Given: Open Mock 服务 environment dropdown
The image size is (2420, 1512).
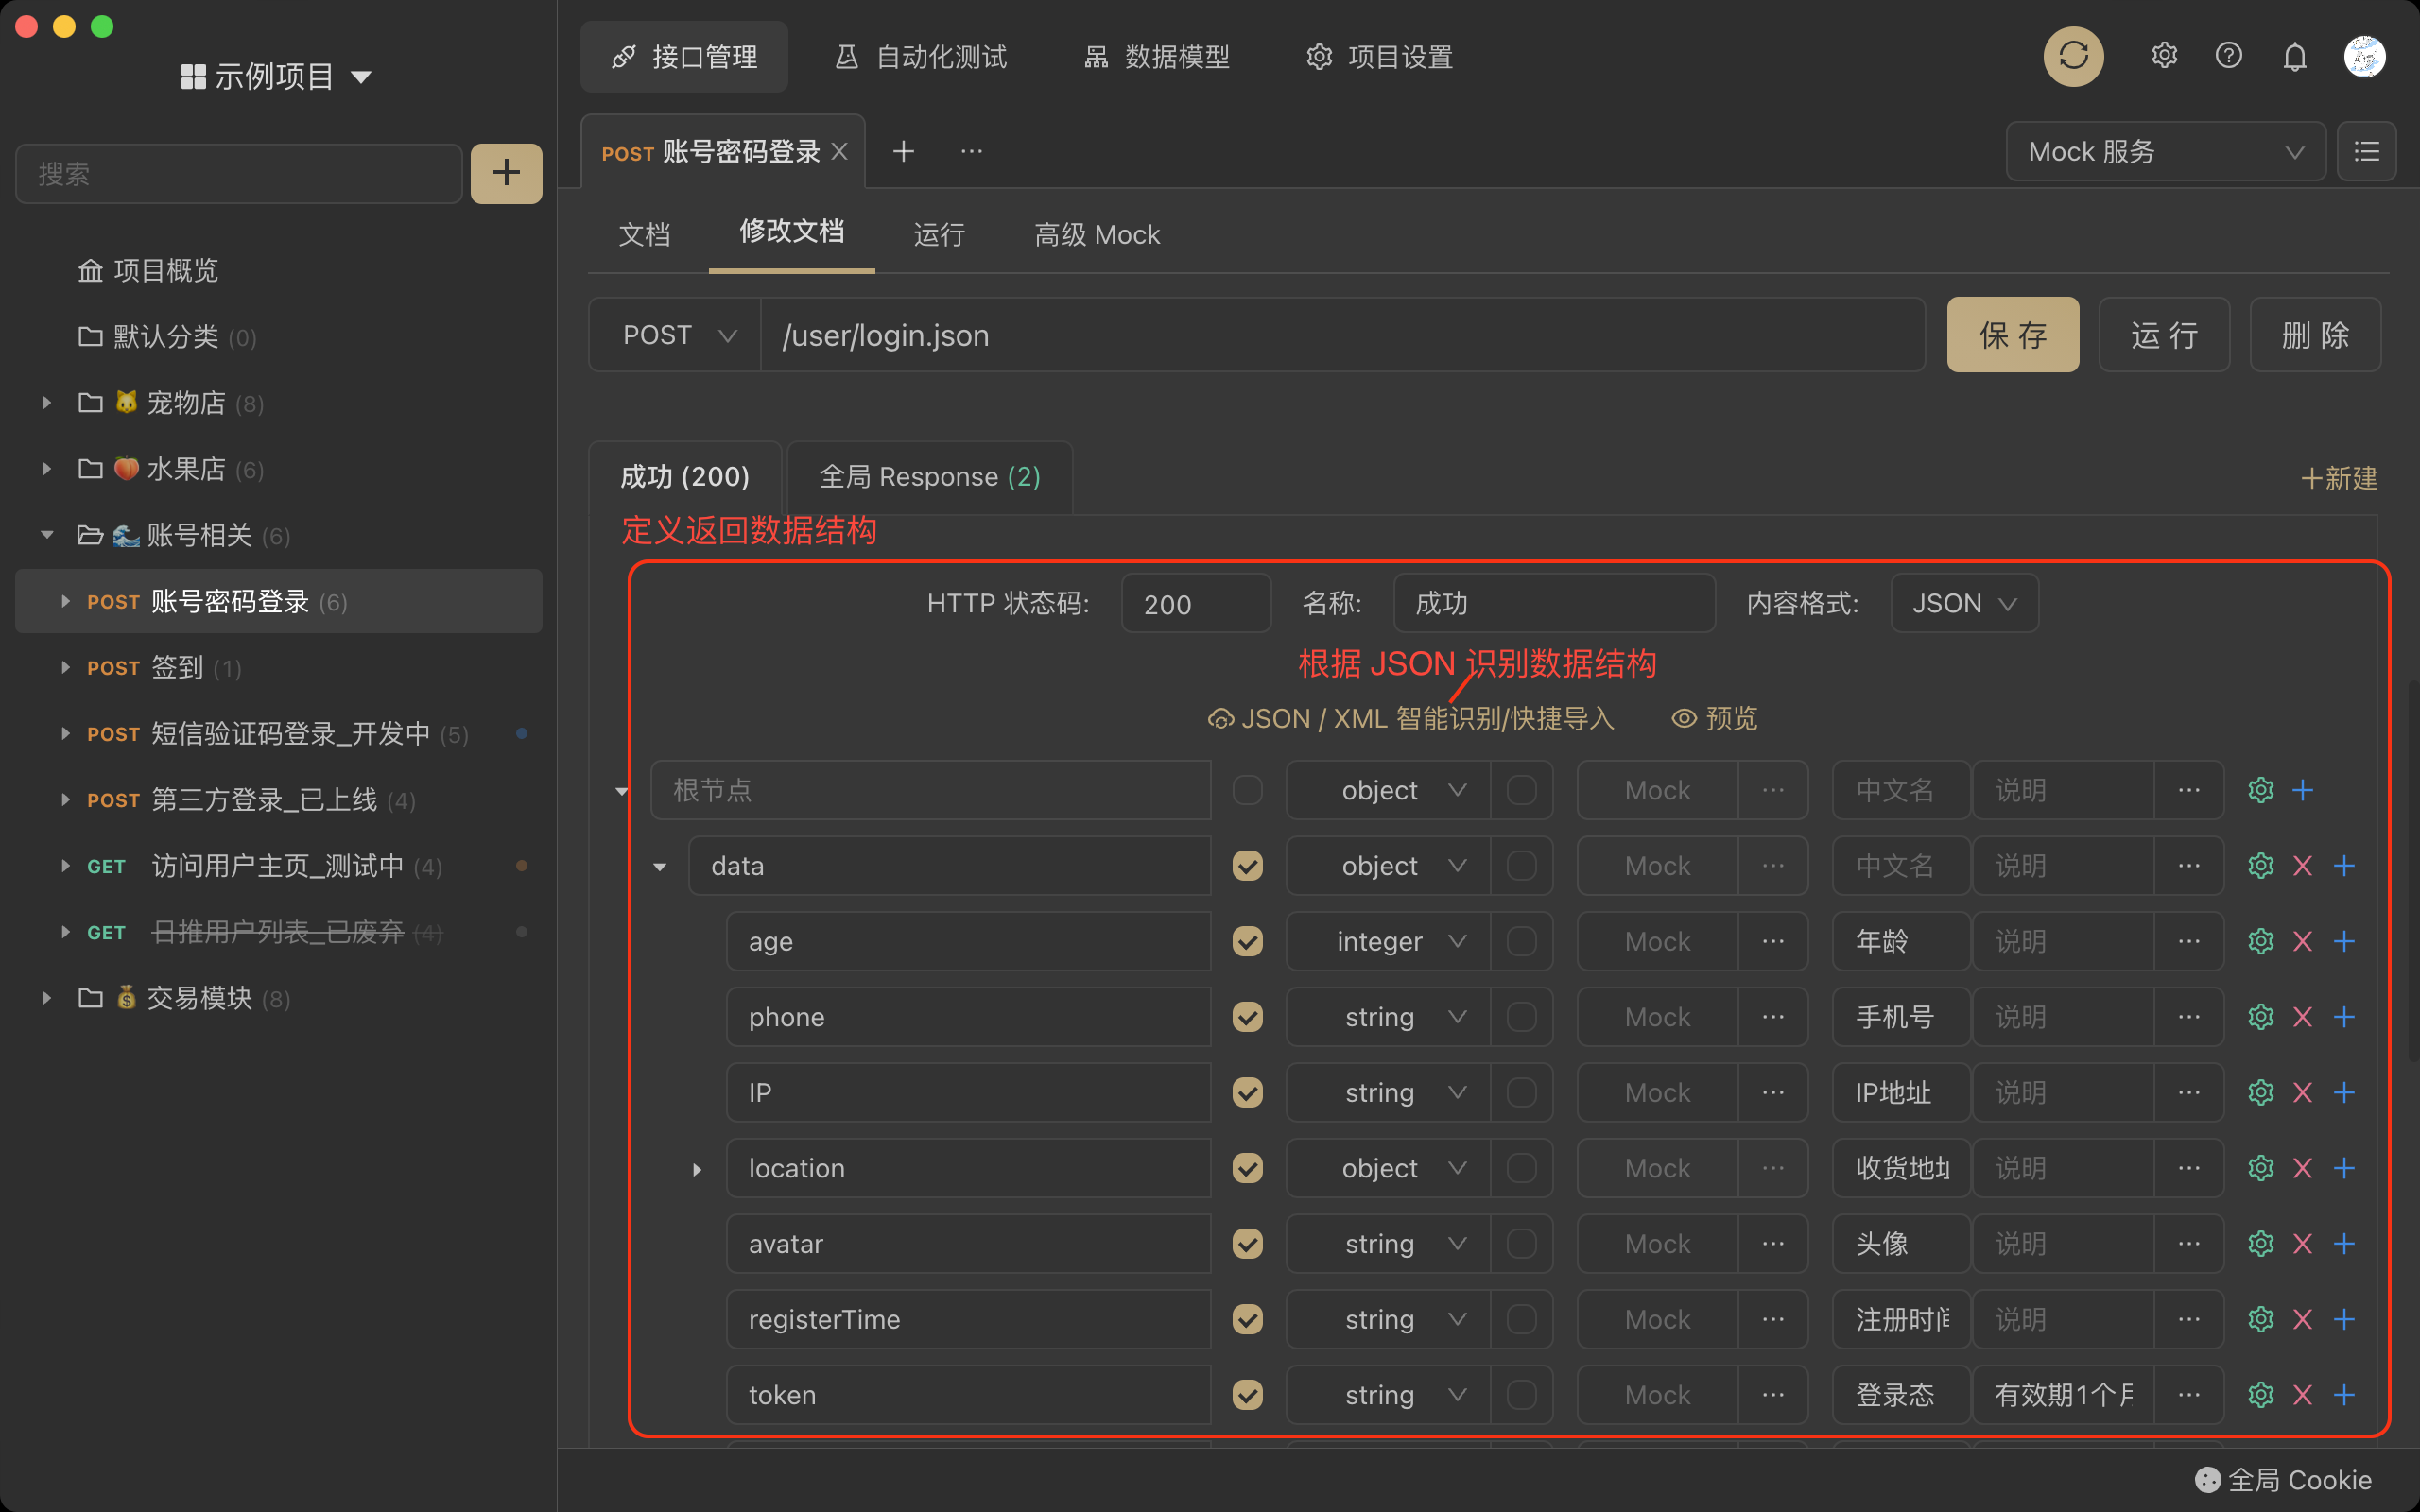Looking at the screenshot, I should 2165,152.
